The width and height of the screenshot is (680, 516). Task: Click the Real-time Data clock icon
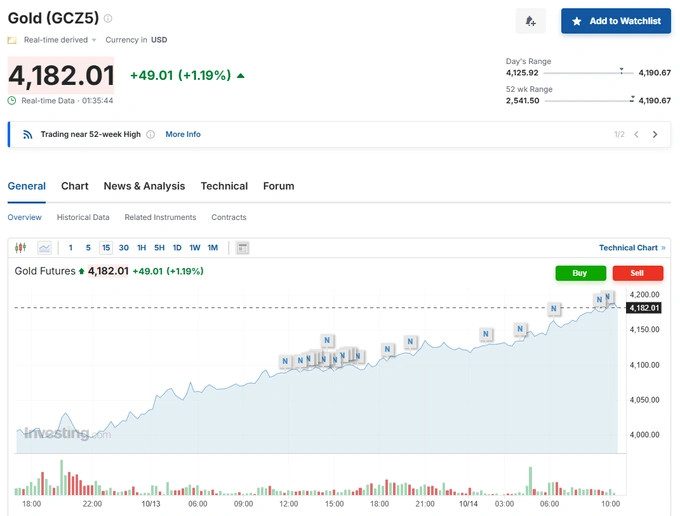pos(12,100)
